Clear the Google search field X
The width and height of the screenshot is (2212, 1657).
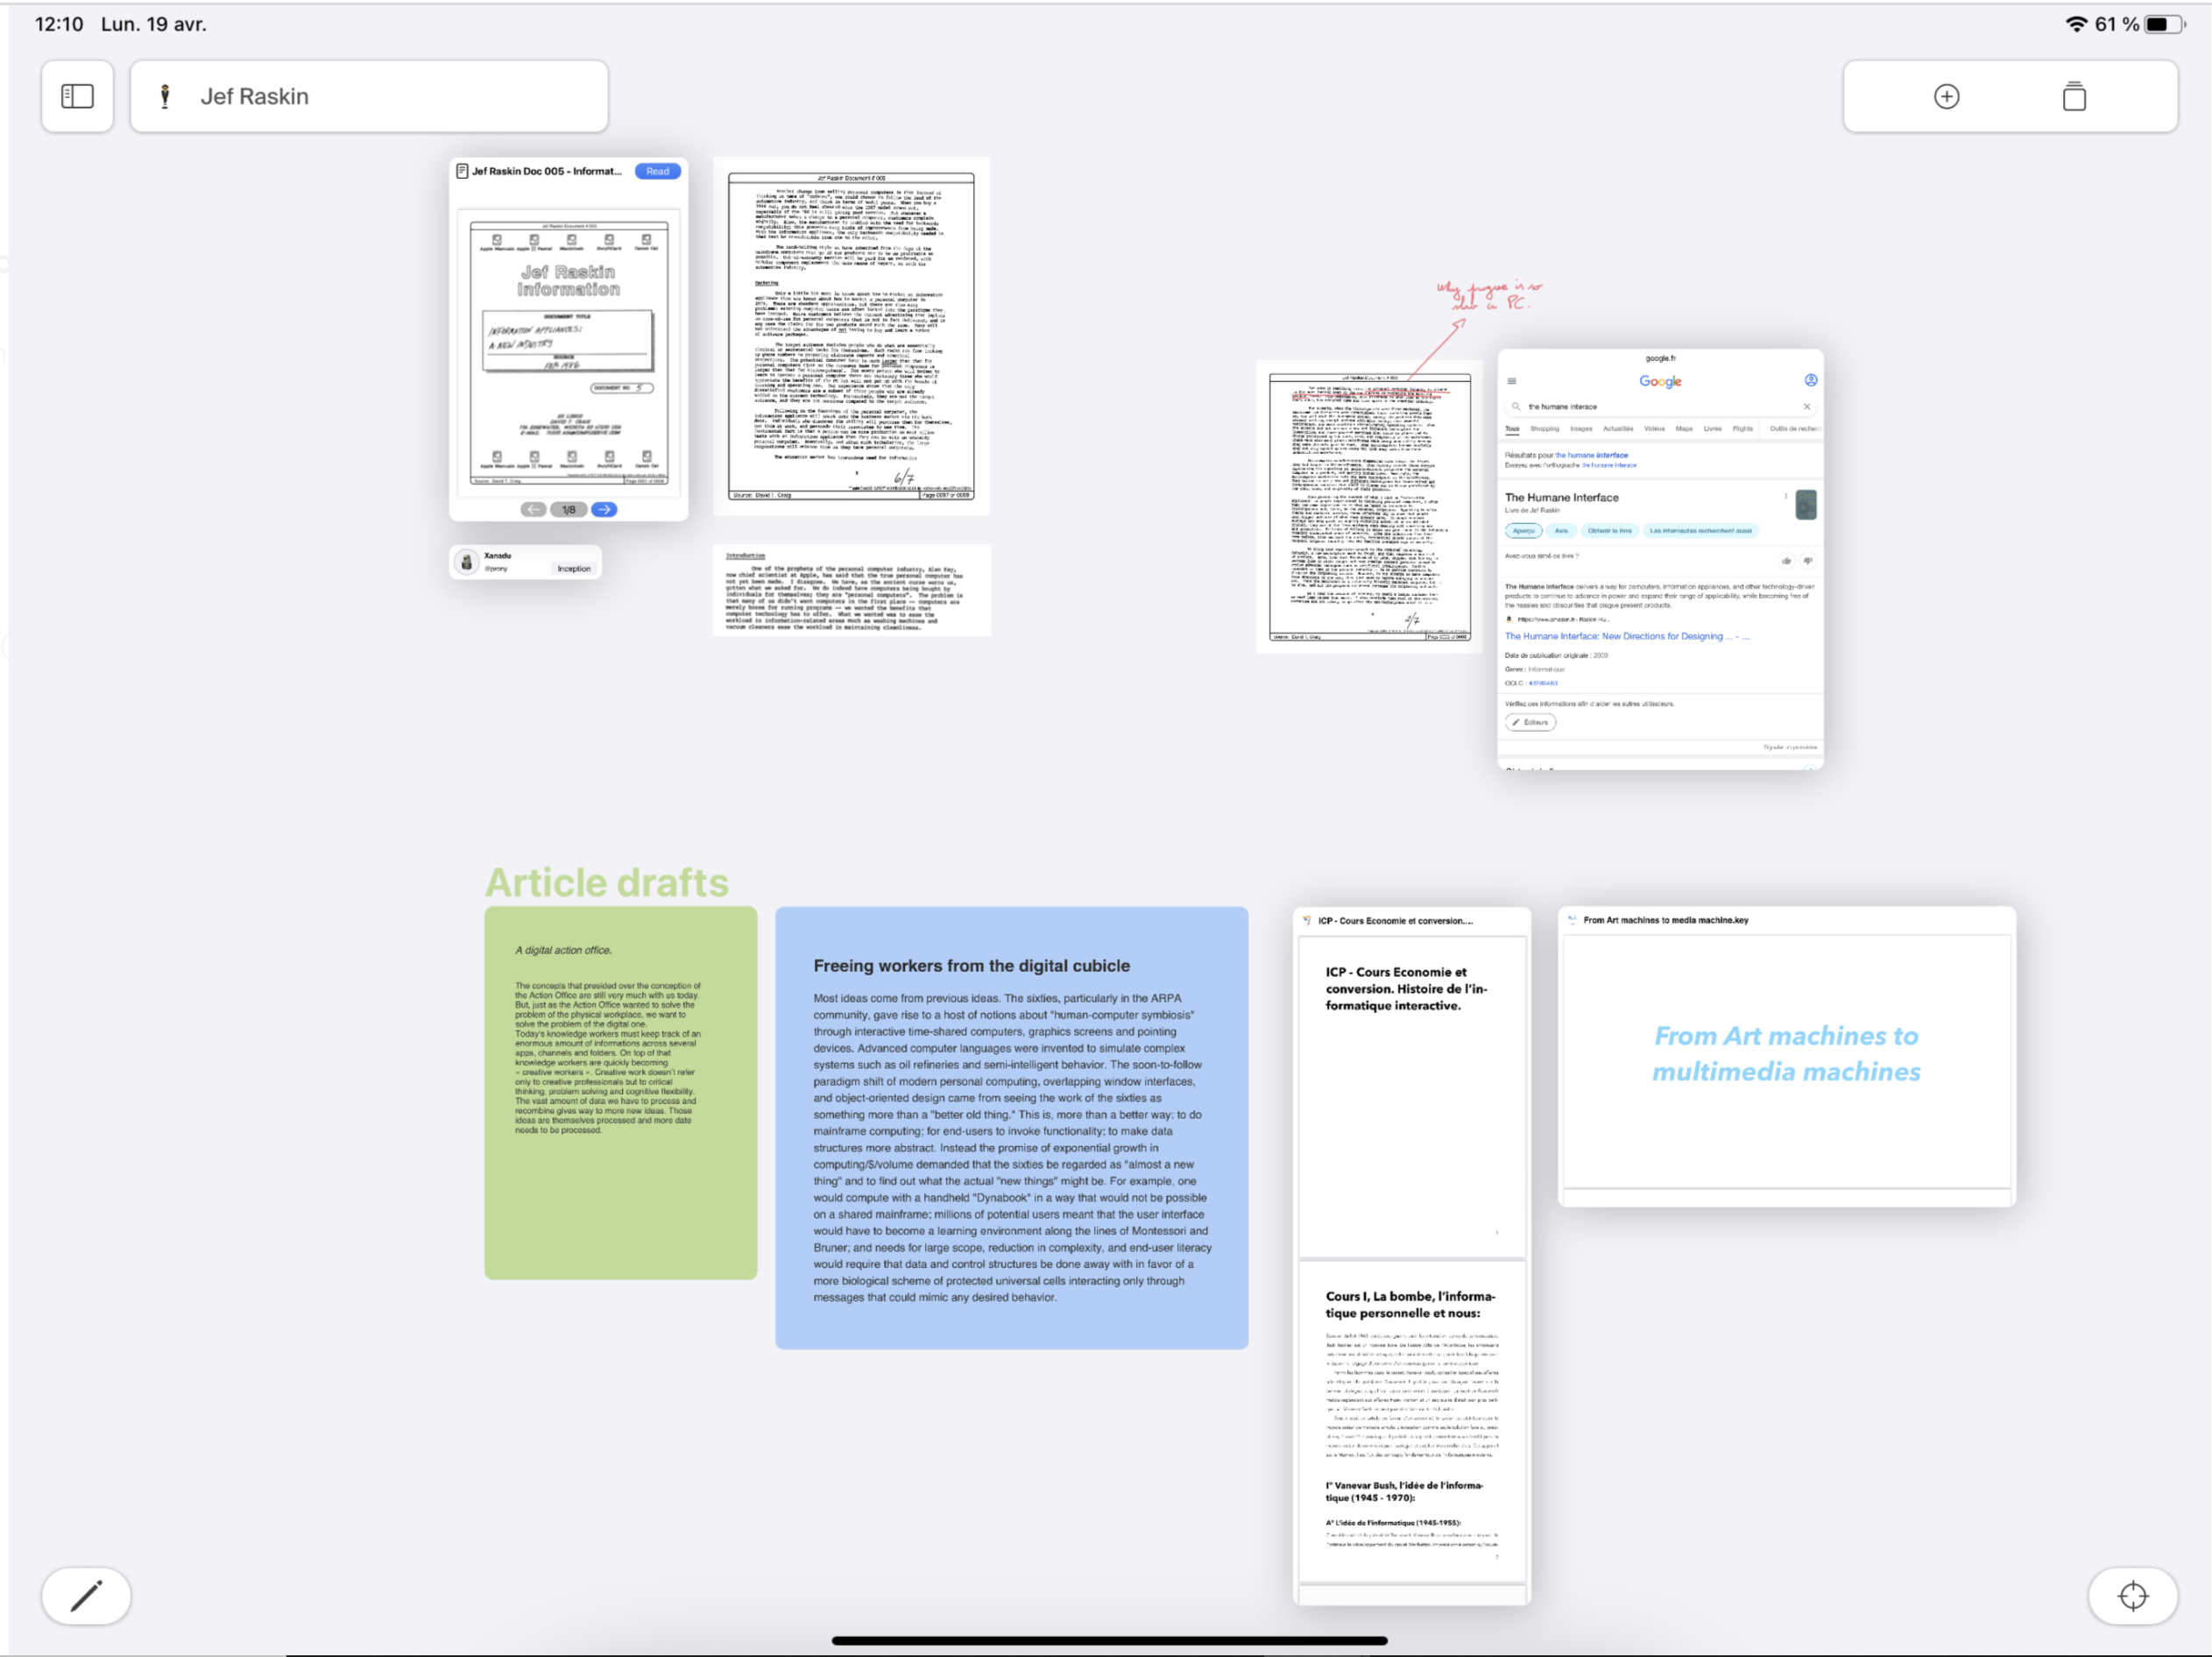(x=1806, y=407)
